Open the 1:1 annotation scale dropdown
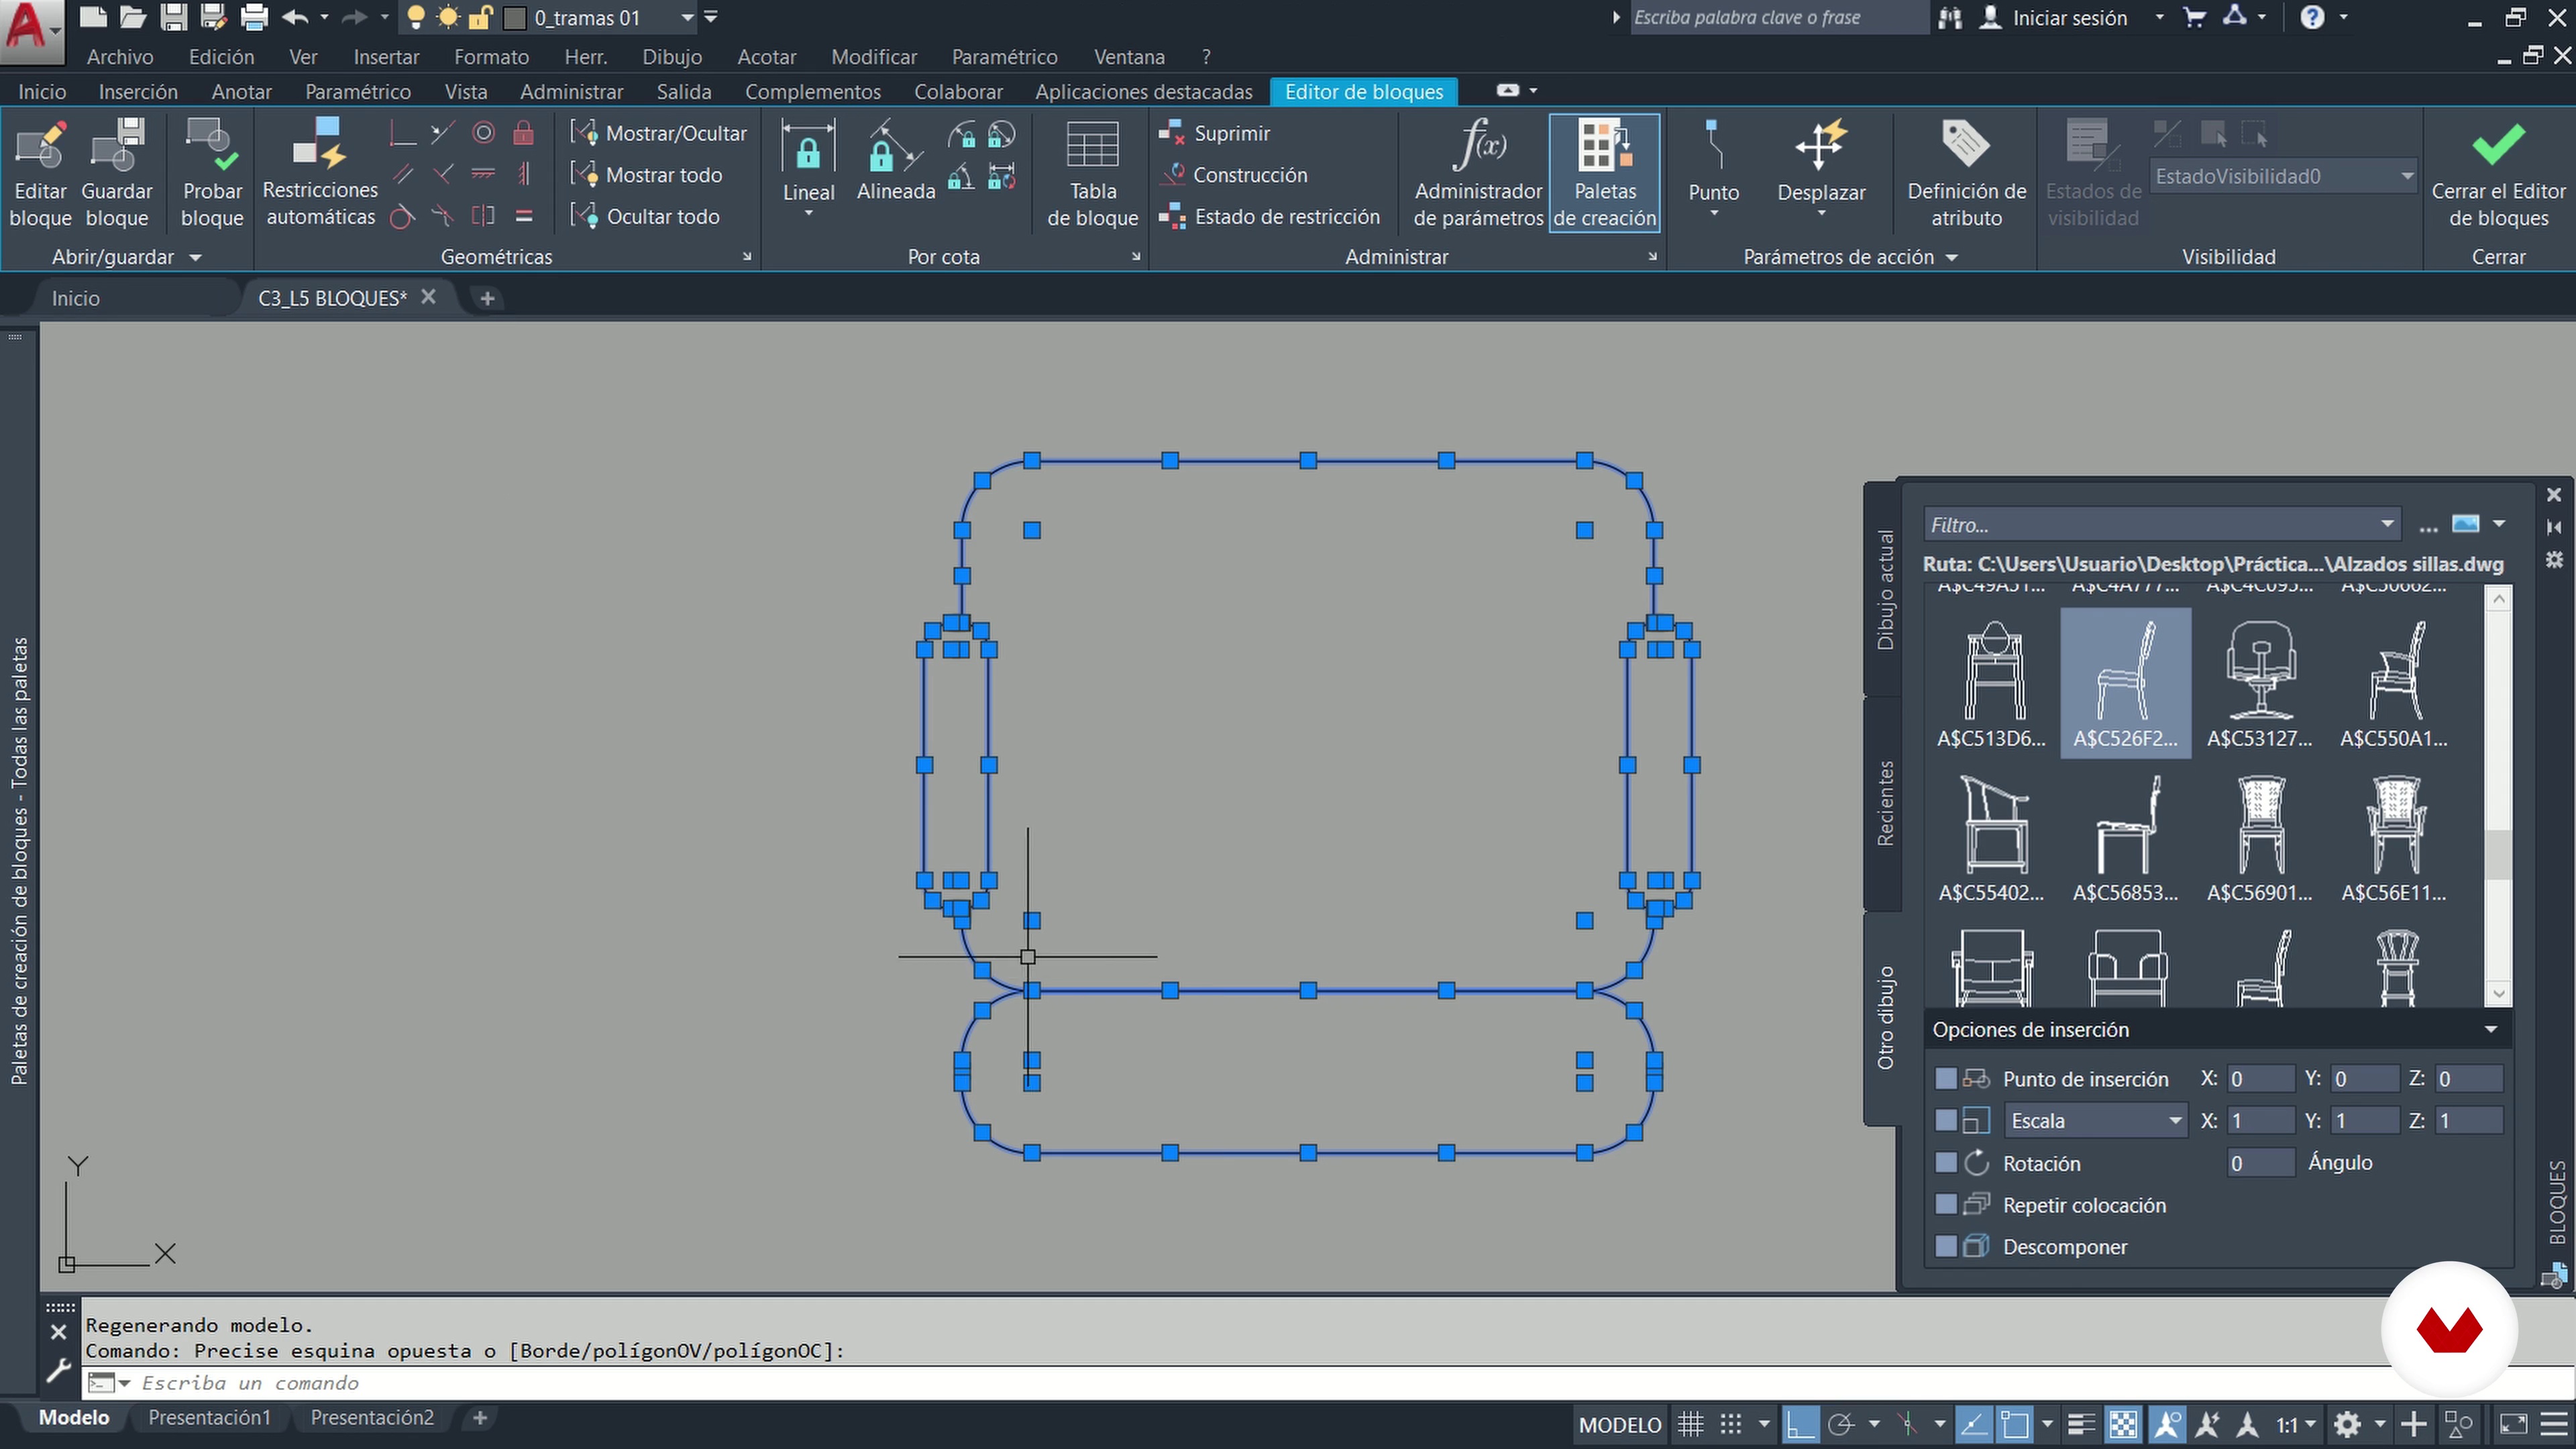Screen dimensions: 2576x1449 tap(2297, 1424)
